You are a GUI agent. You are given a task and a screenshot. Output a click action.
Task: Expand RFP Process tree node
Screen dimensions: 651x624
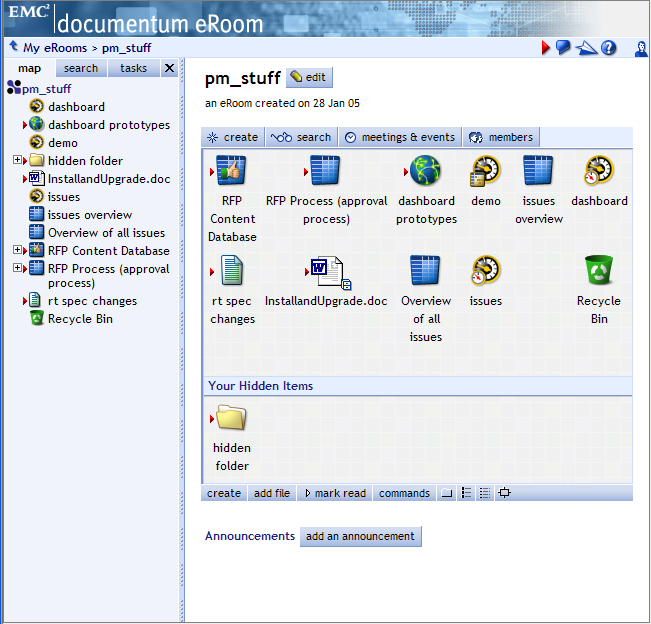(18, 268)
